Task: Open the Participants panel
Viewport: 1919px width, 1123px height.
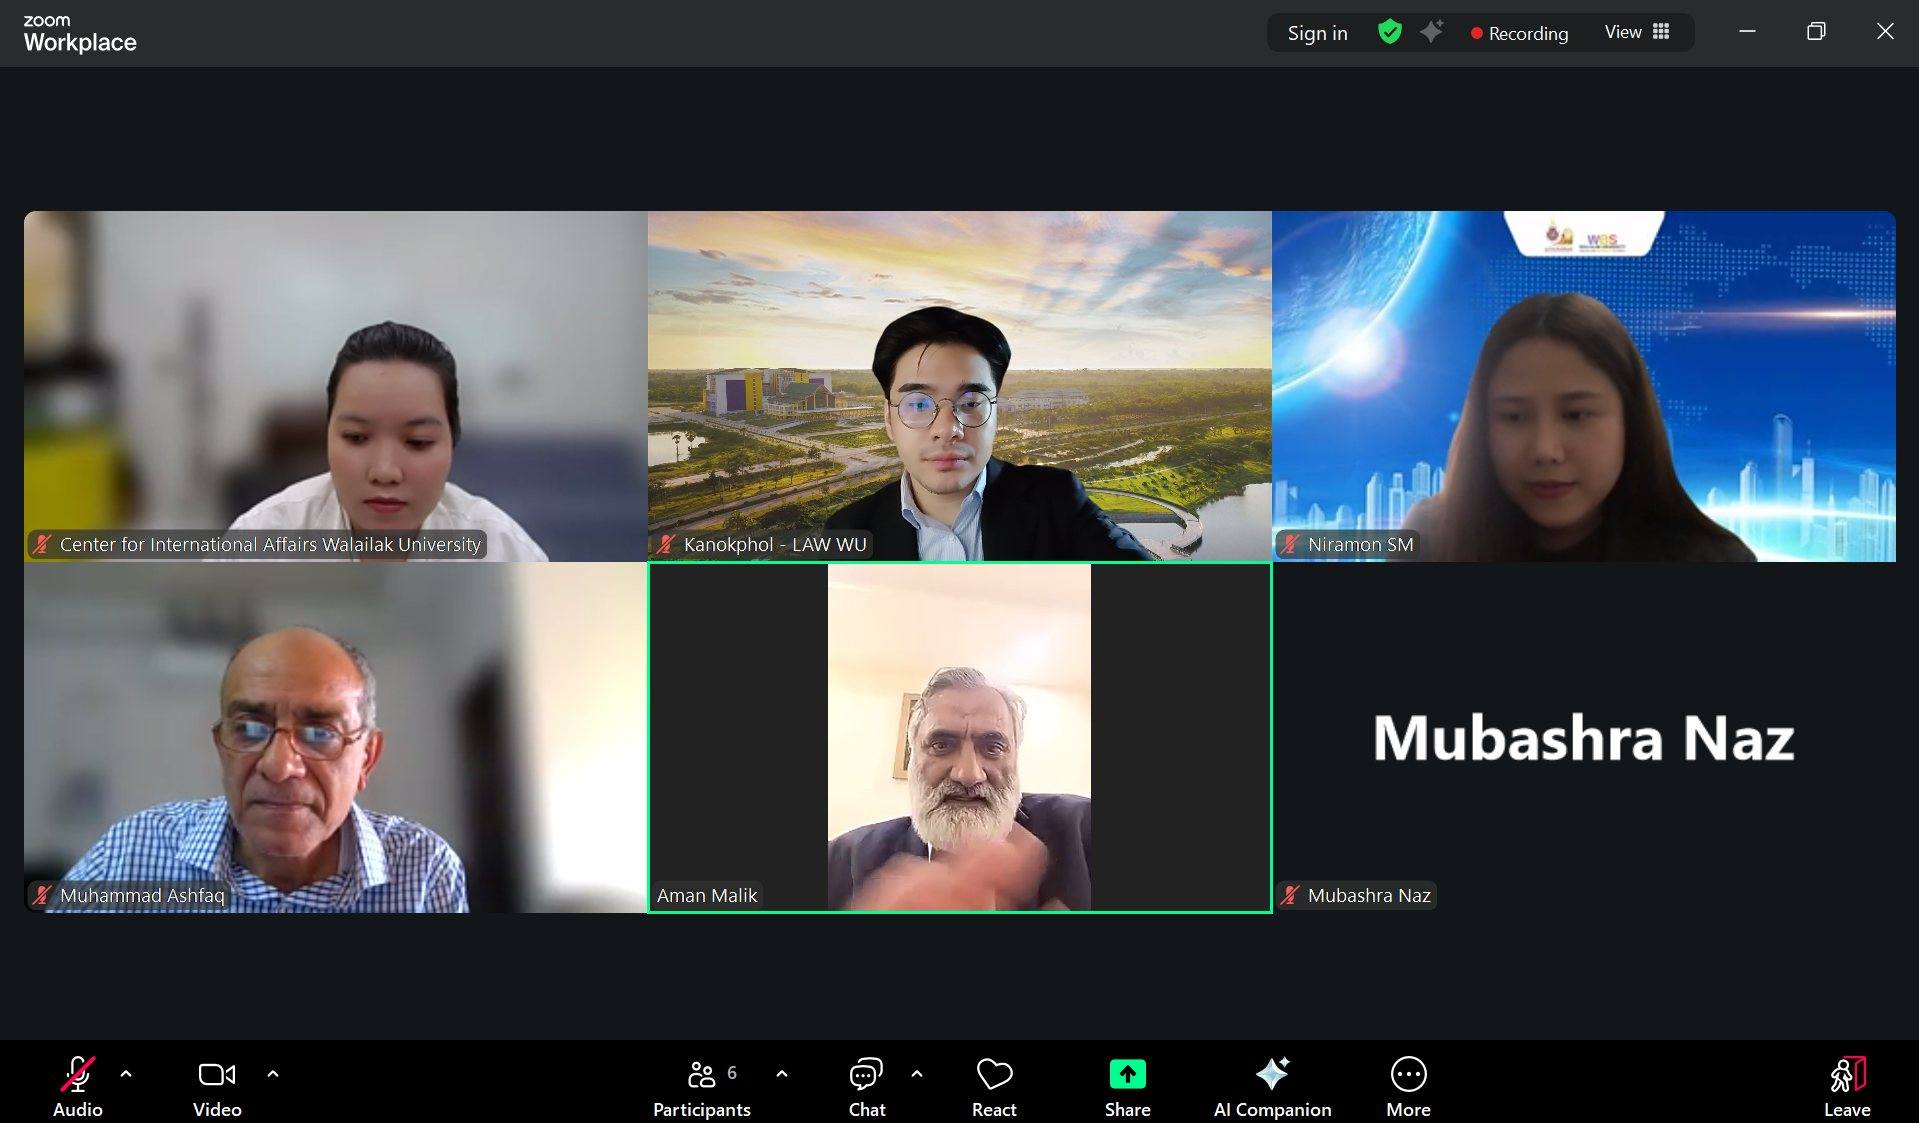Action: 701,1086
